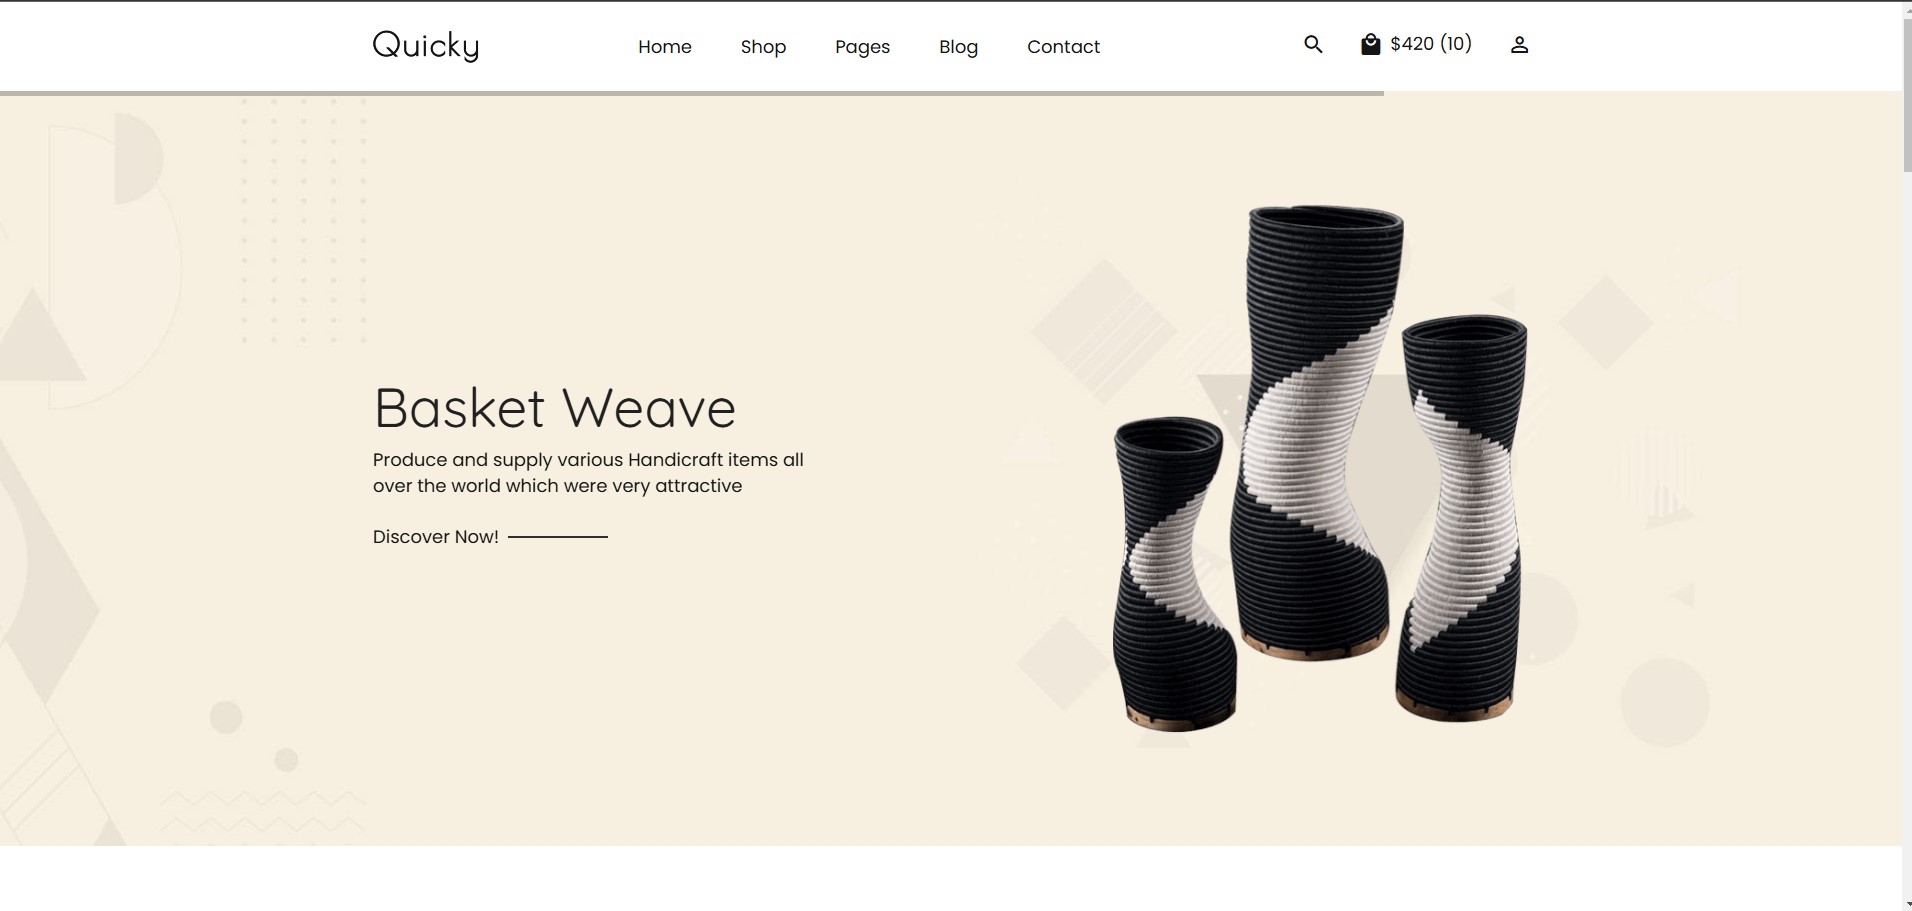This screenshot has width=1912, height=911.
Task: Open the user account icon
Action: (1519, 45)
